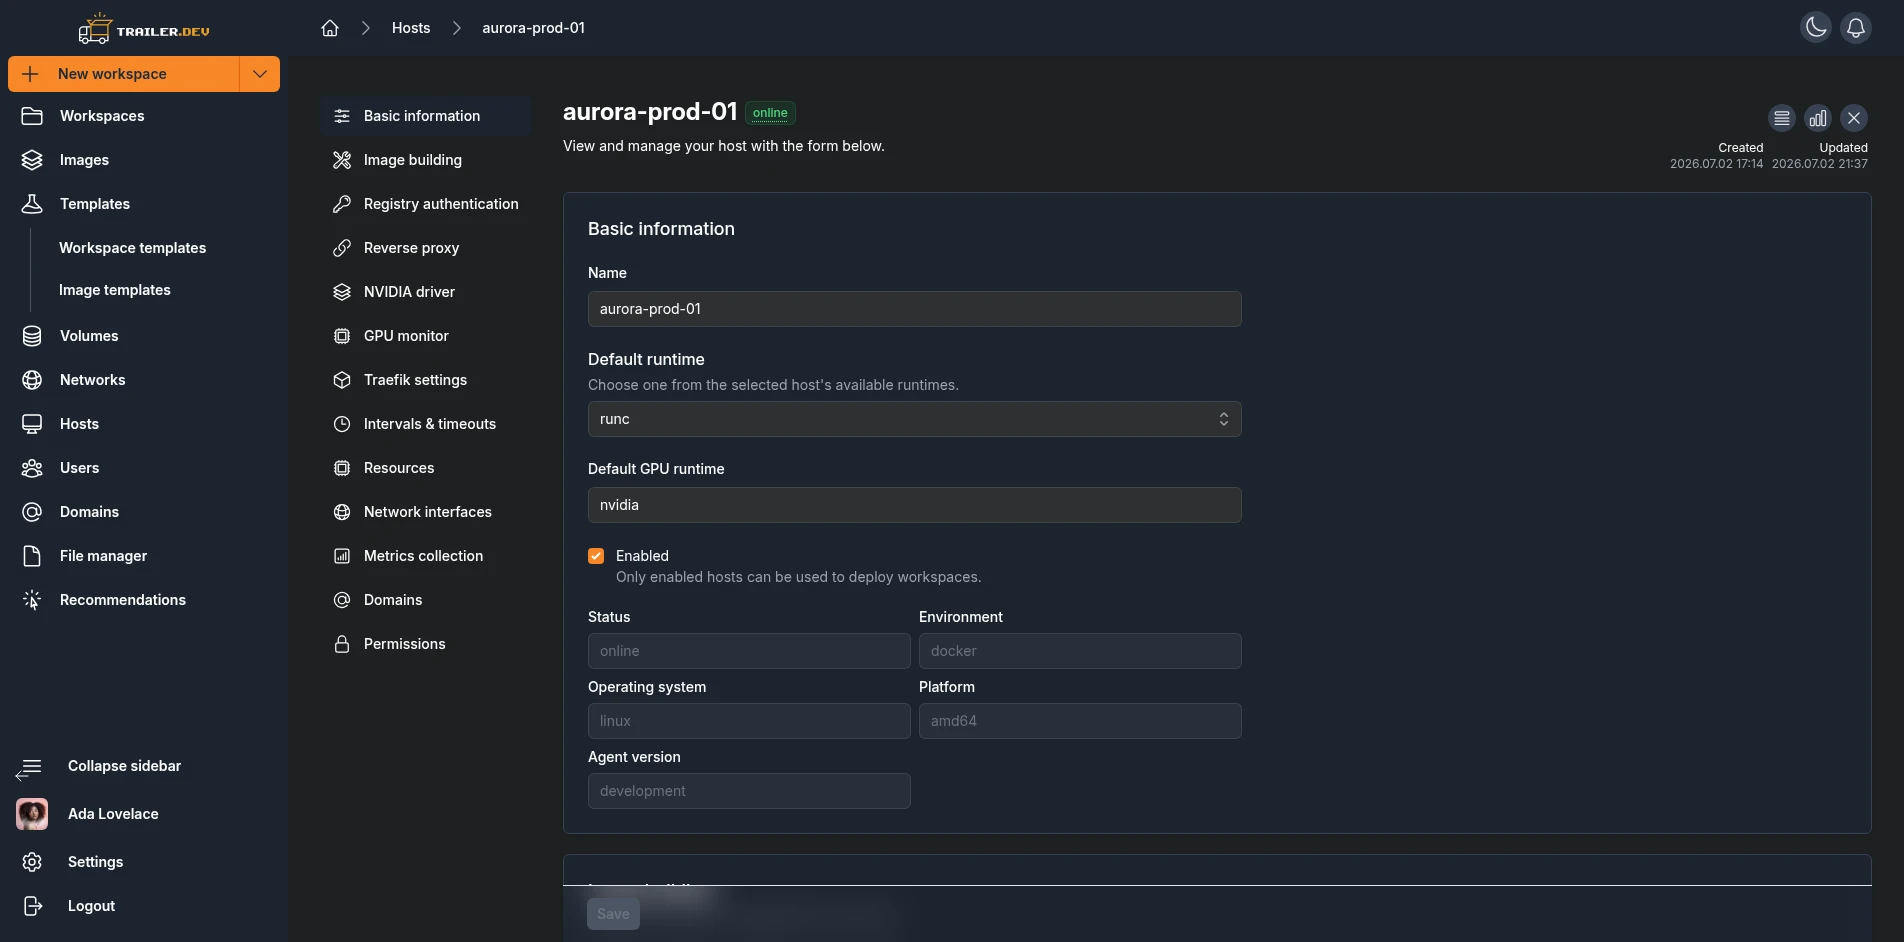Open Metrics collection section
Viewport: 1904px width, 942px height.
(426, 556)
